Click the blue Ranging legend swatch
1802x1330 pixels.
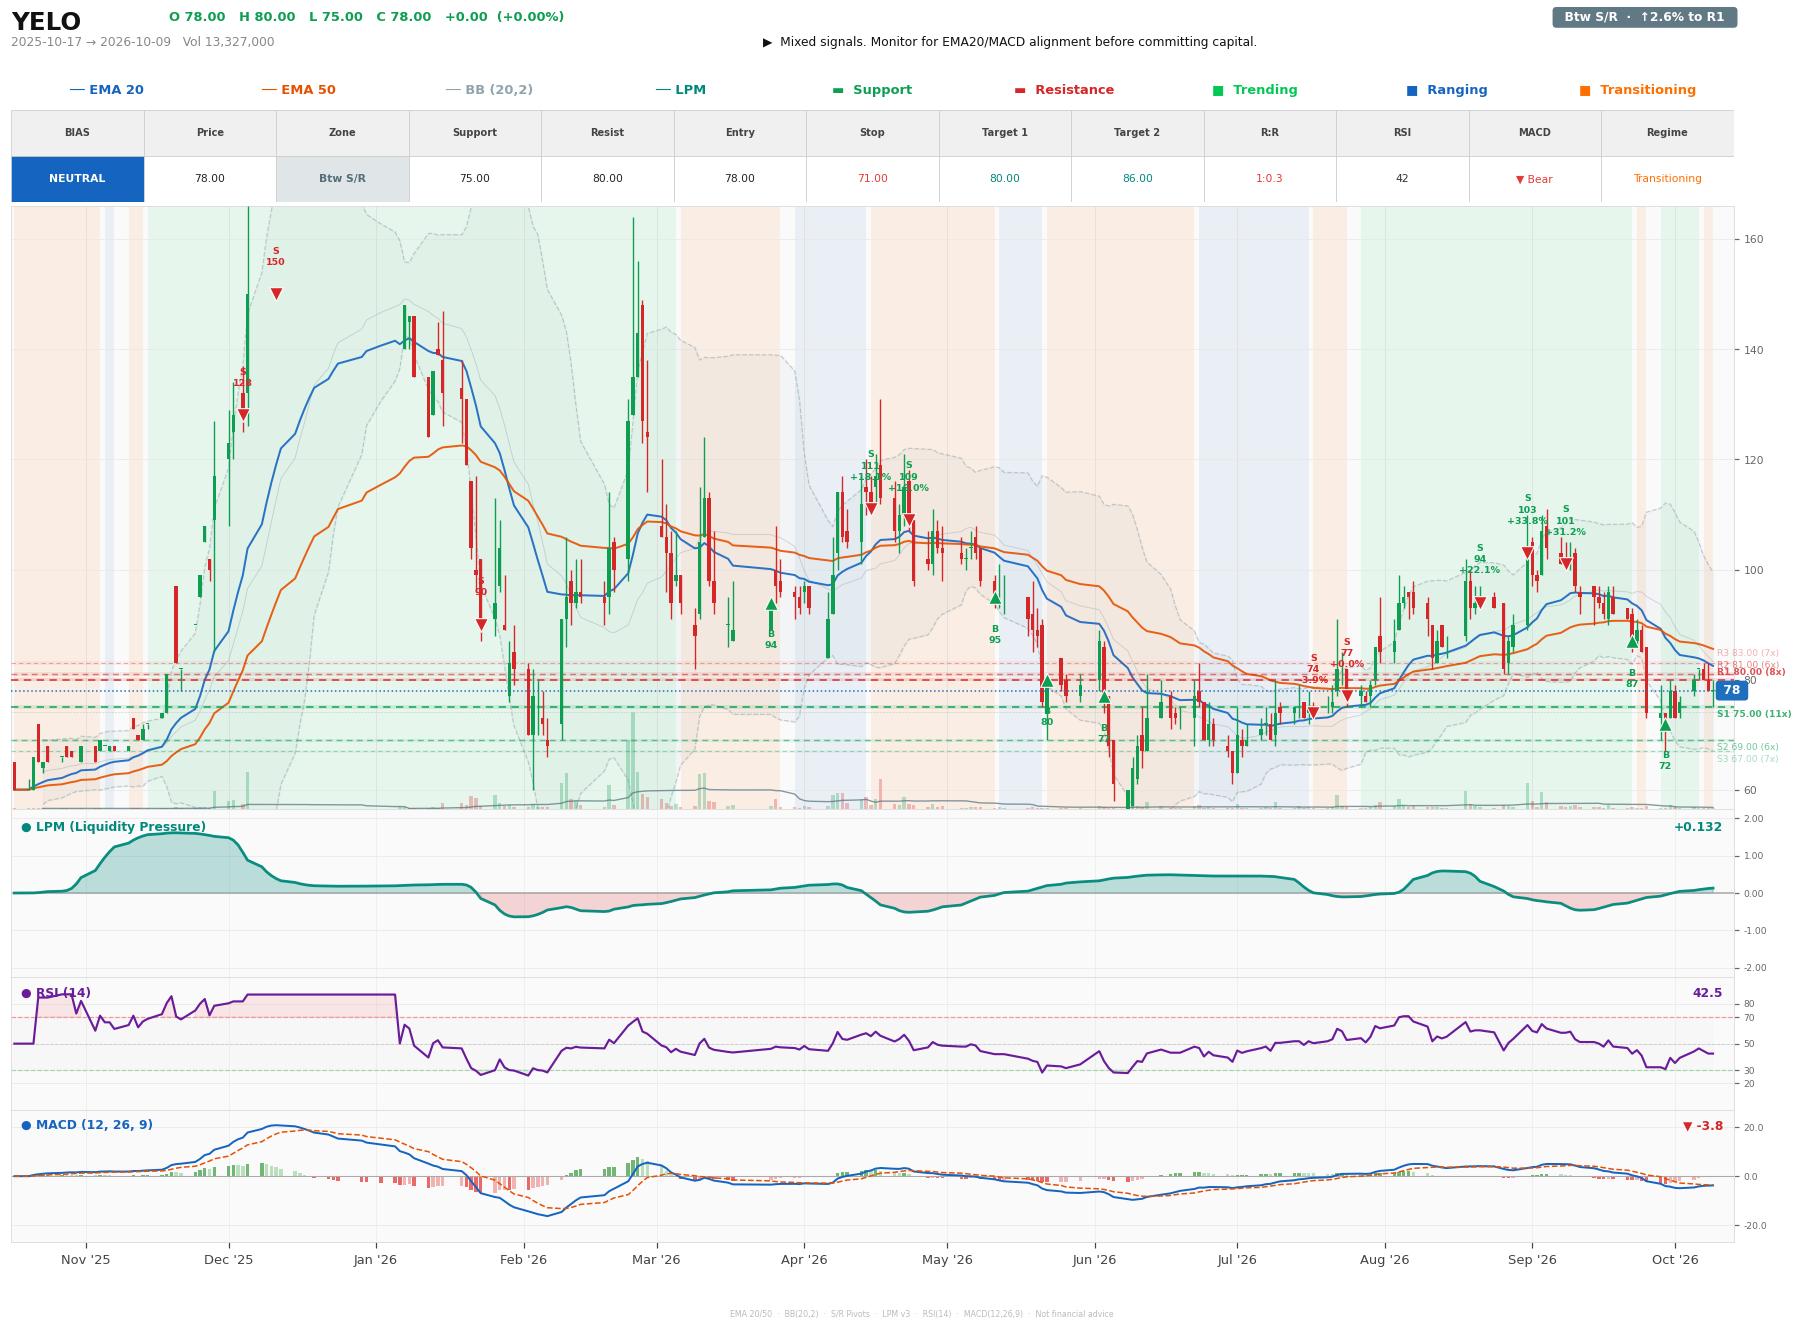click(x=1412, y=90)
